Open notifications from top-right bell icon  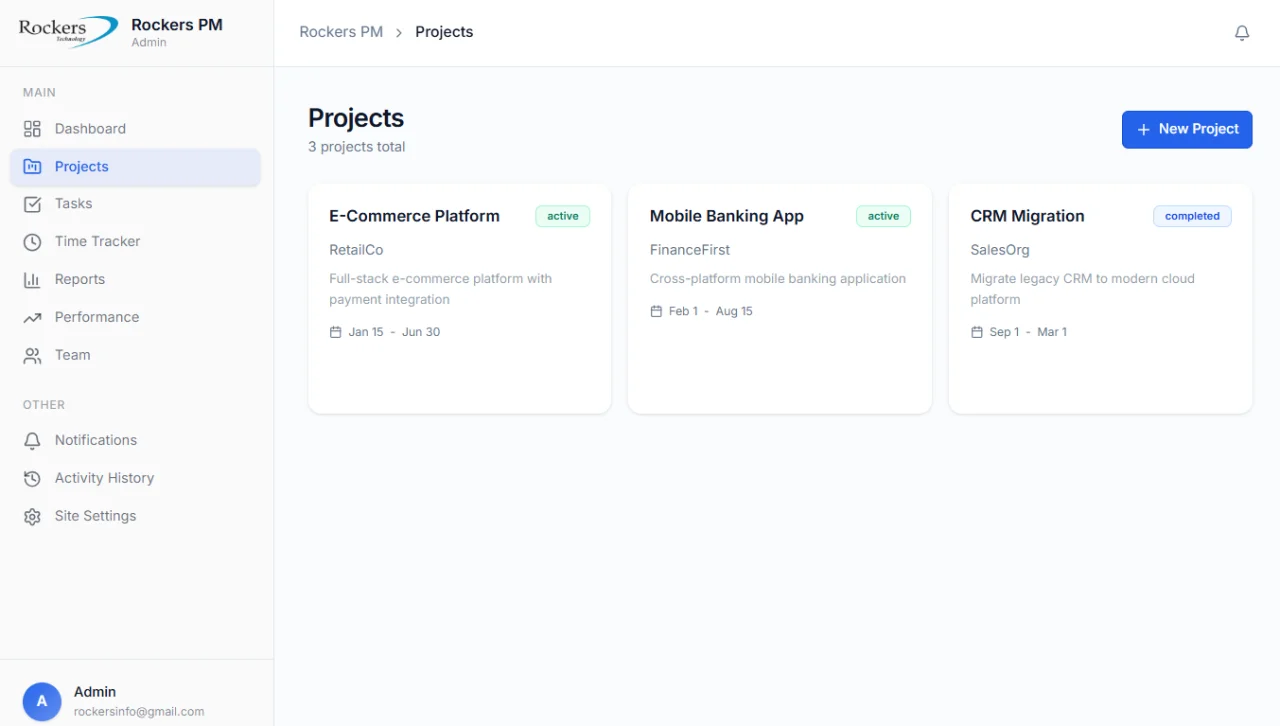[x=1242, y=33]
